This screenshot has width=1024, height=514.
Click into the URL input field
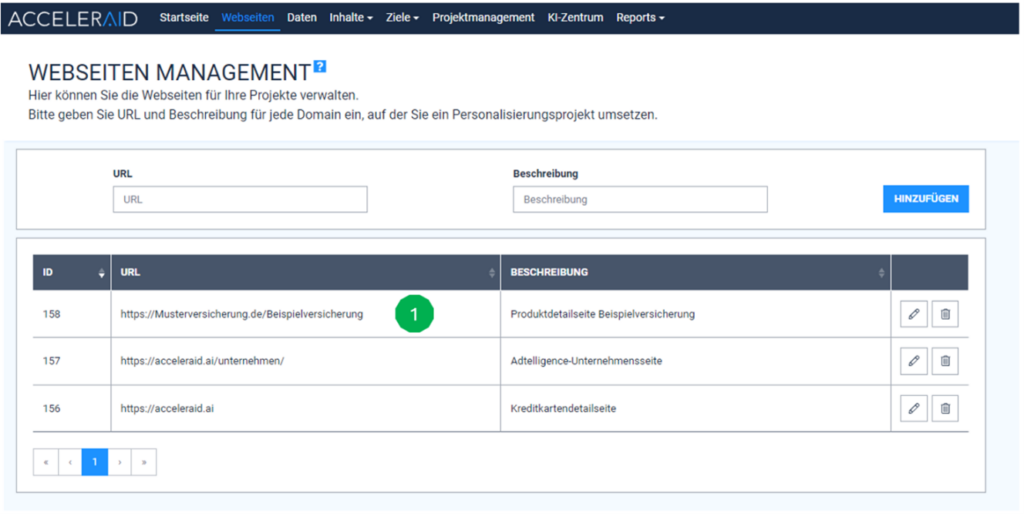240,200
